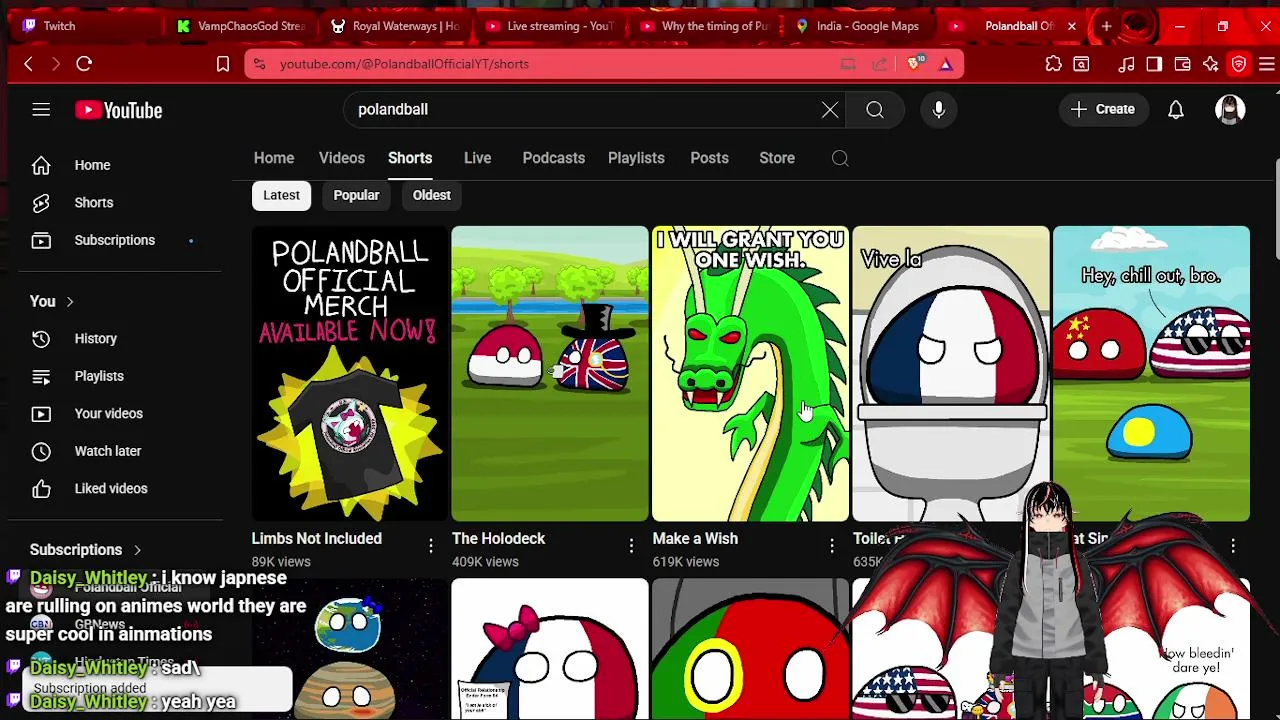Viewport: 1280px width, 720px height.
Task: Open the Brave Shields lion icon
Action: coord(916,64)
